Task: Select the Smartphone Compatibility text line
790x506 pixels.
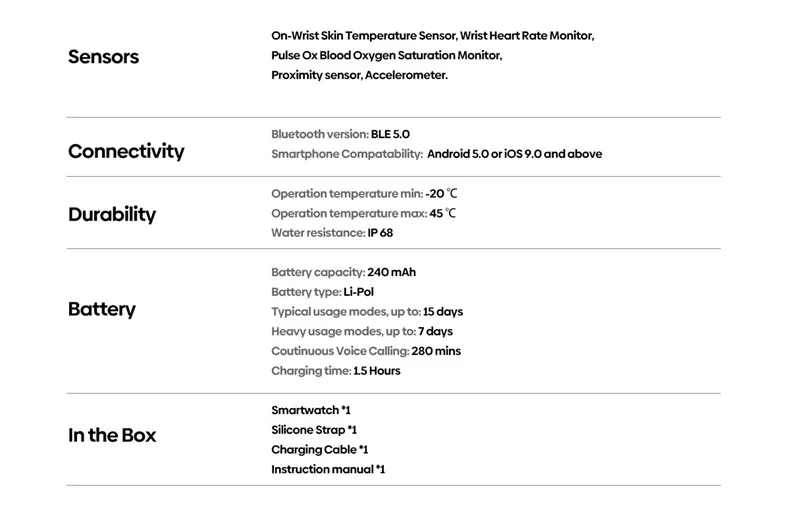Action: click(x=436, y=154)
